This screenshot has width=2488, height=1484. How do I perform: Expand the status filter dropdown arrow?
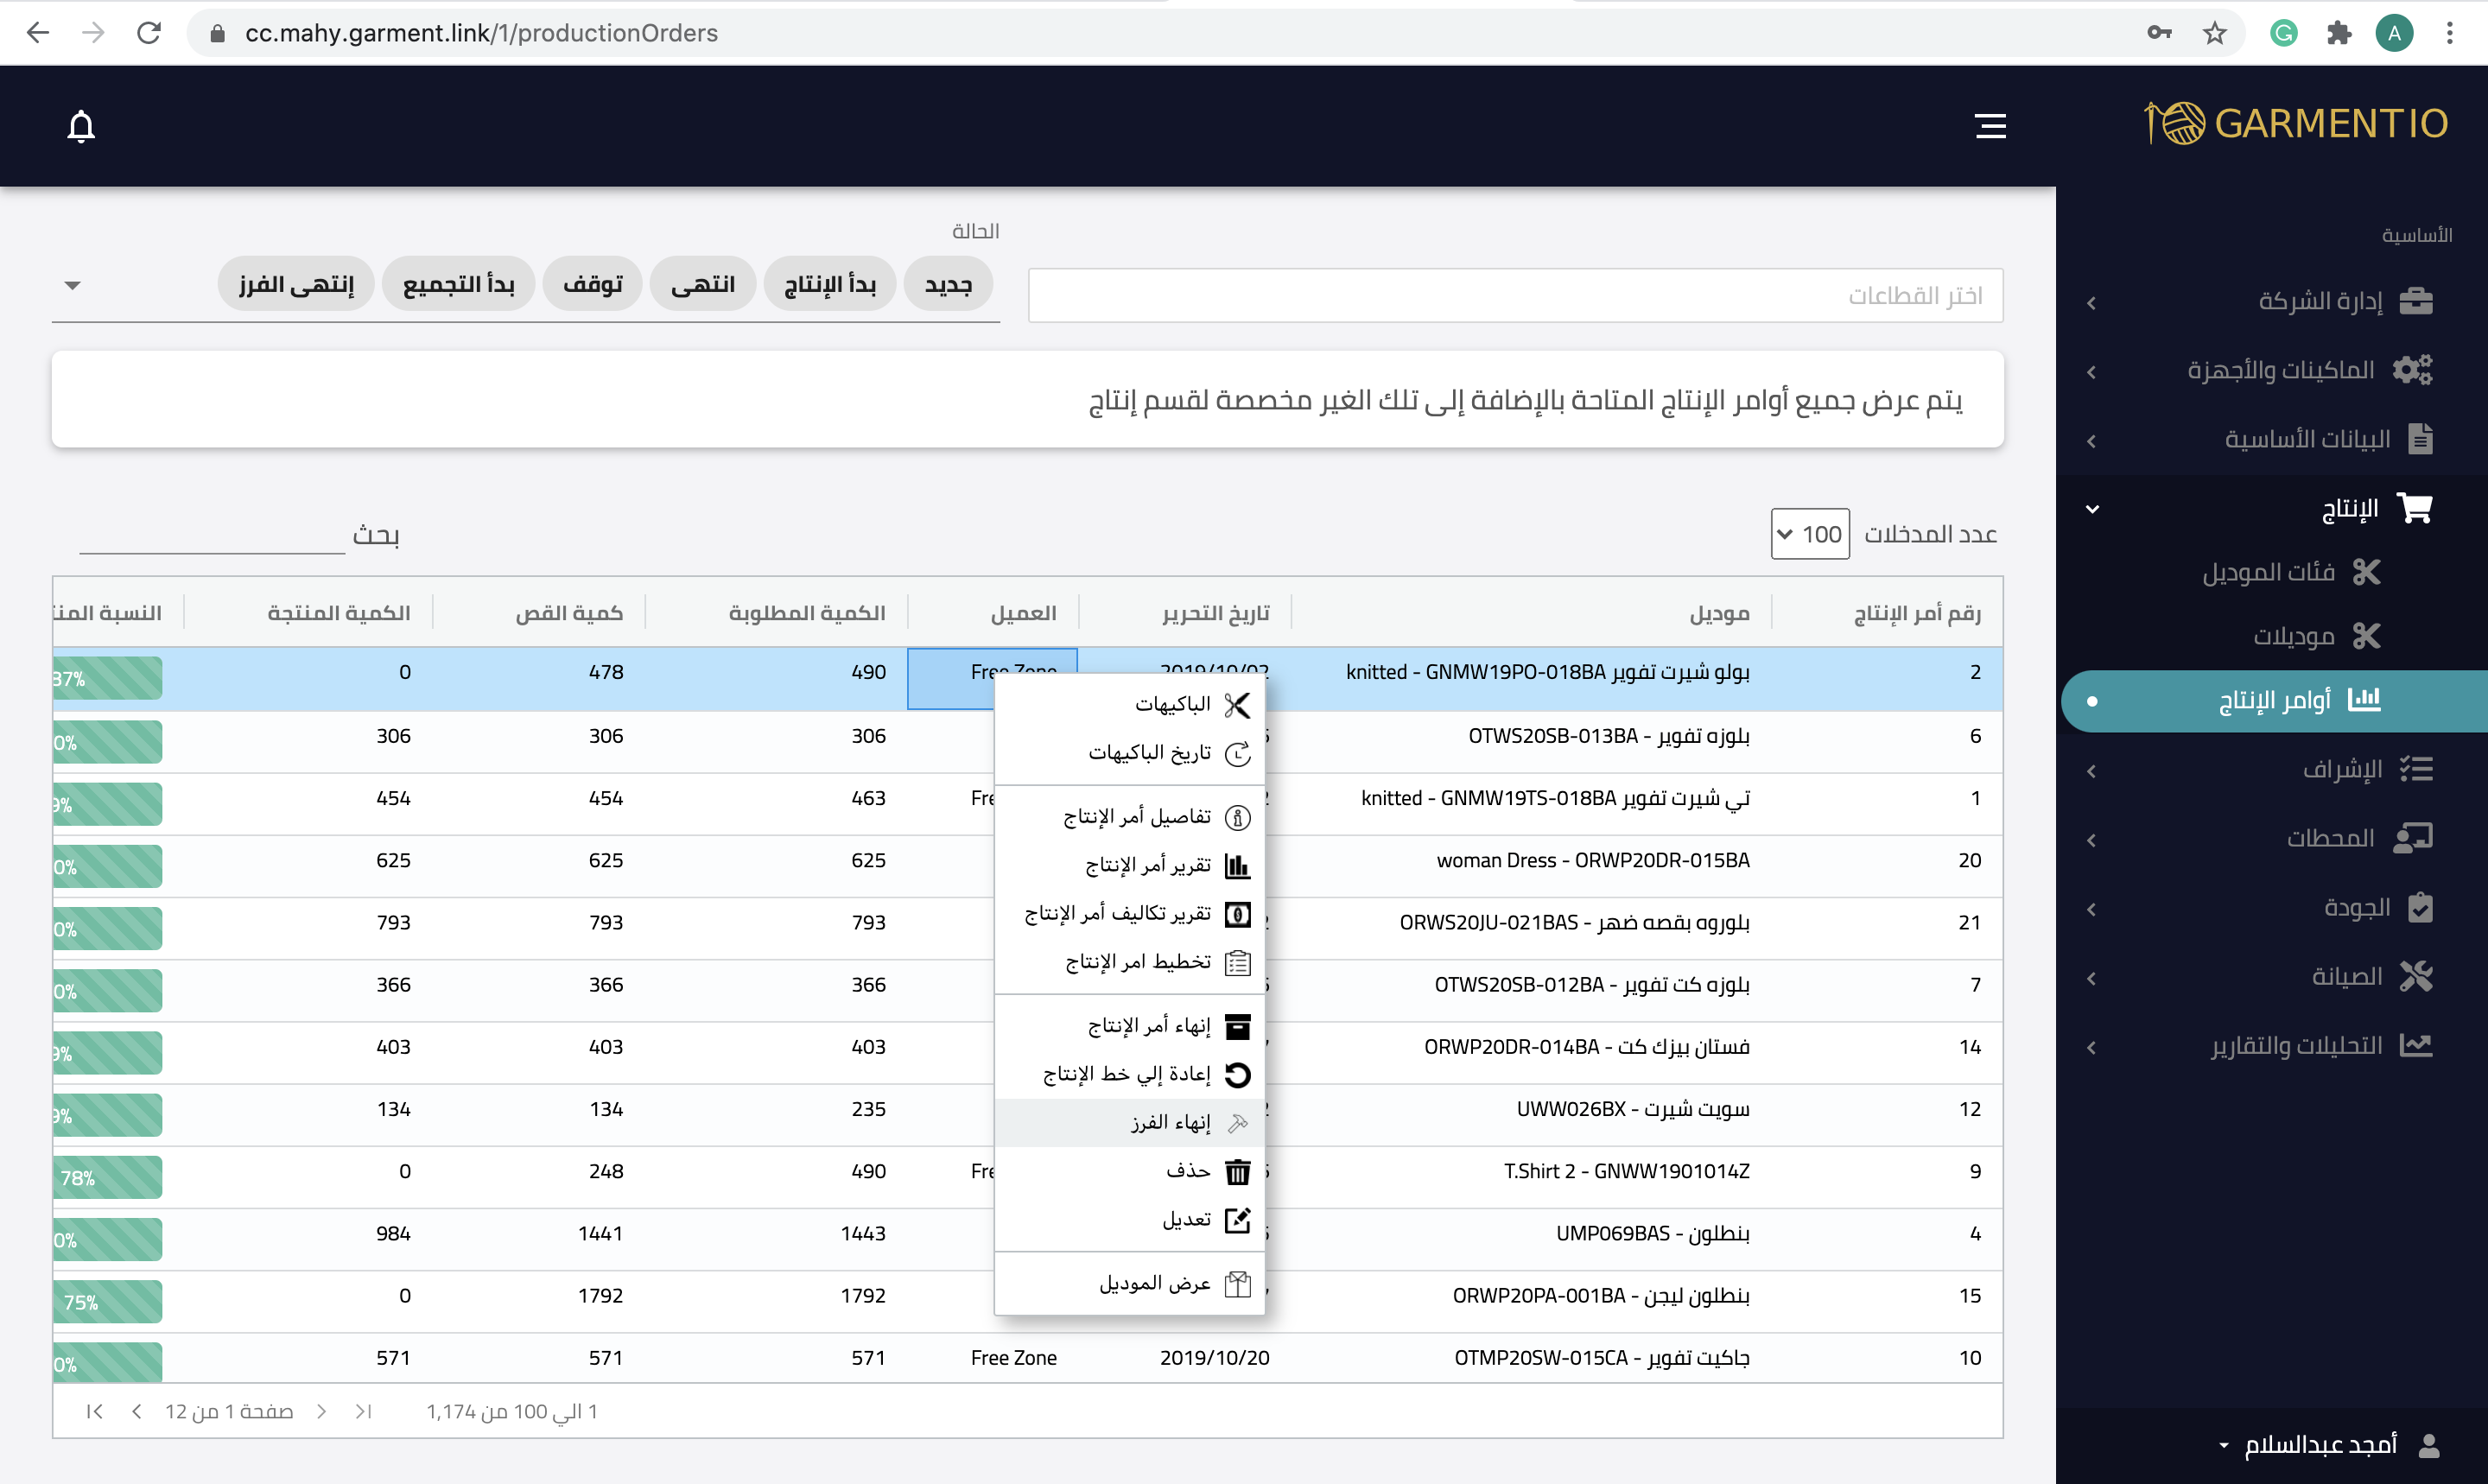72,286
